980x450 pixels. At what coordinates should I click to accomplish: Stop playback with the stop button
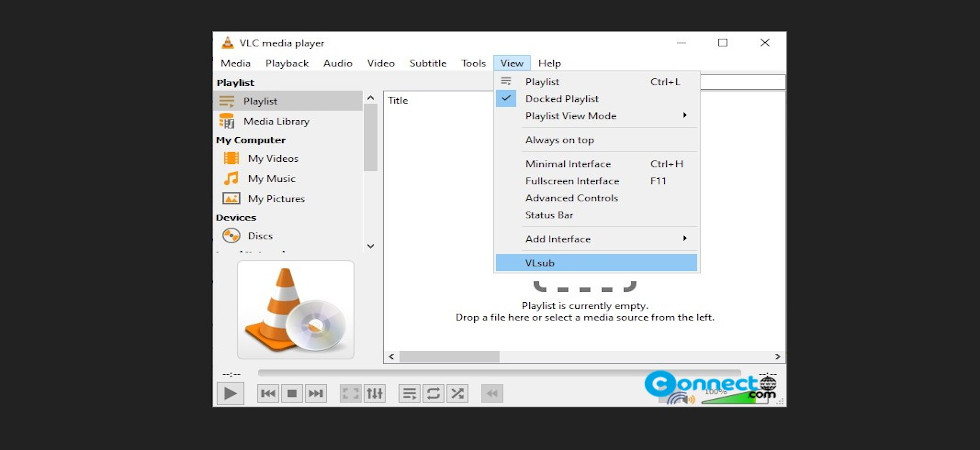[292, 393]
